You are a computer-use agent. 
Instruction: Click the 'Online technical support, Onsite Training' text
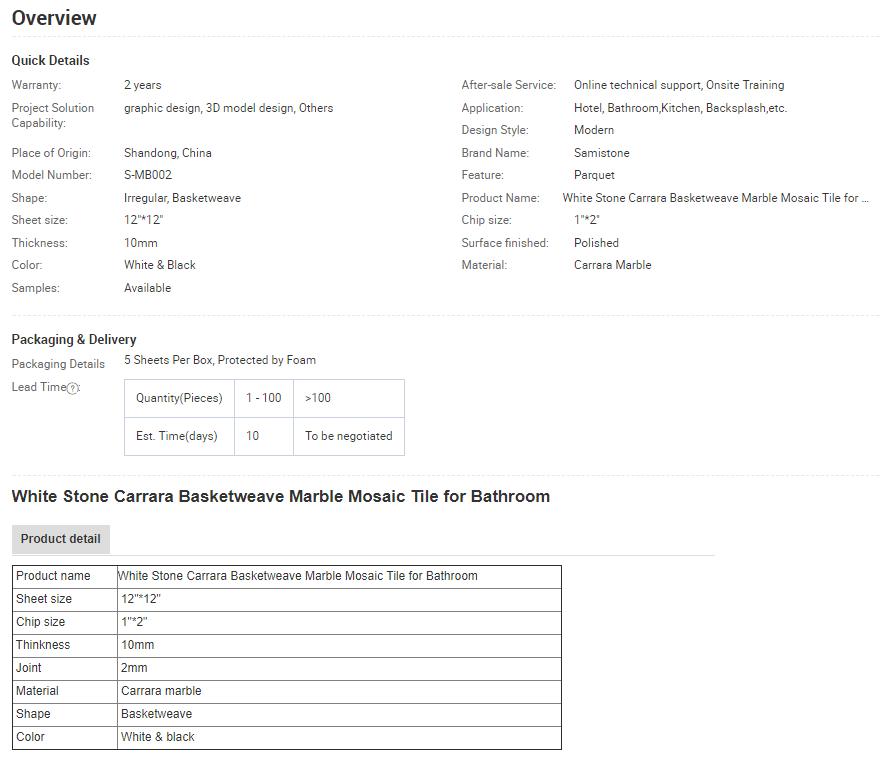click(678, 85)
